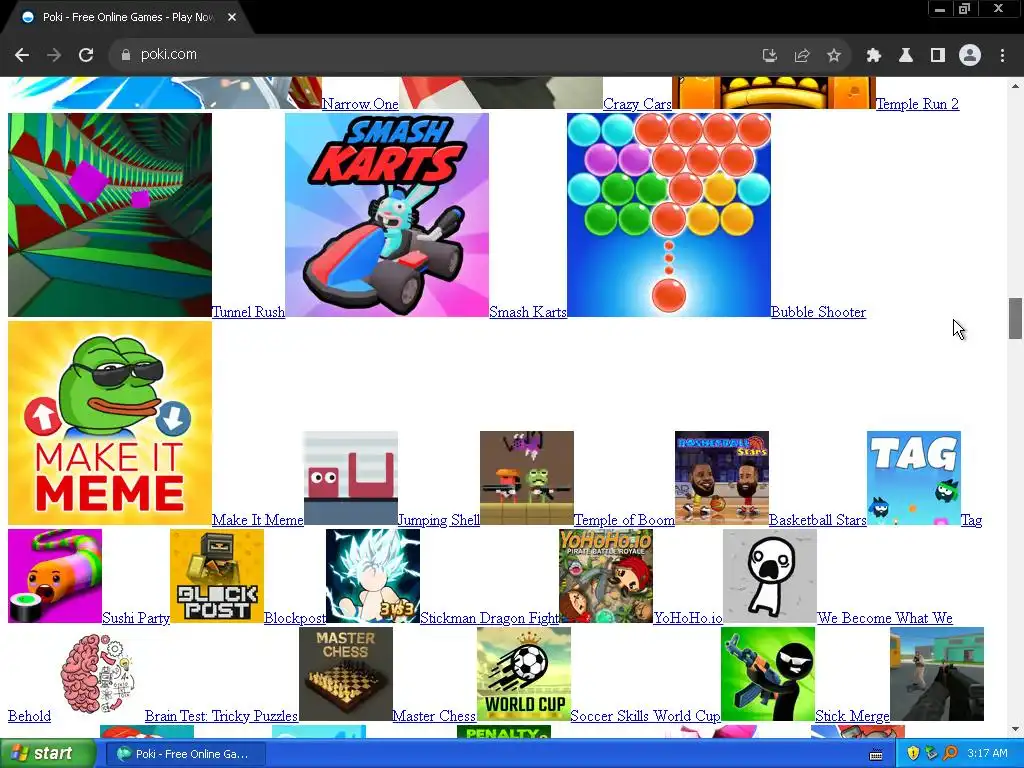Follow the Jumping Shell text link
Image resolution: width=1024 pixels, height=768 pixels.
(439, 520)
